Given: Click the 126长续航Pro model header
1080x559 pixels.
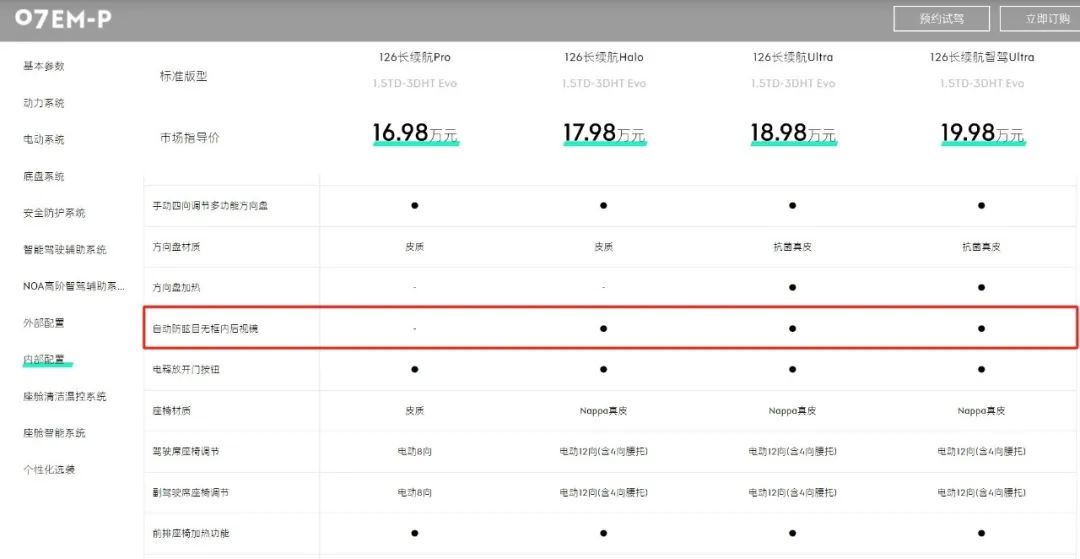Looking at the screenshot, I should click(x=414, y=57).
